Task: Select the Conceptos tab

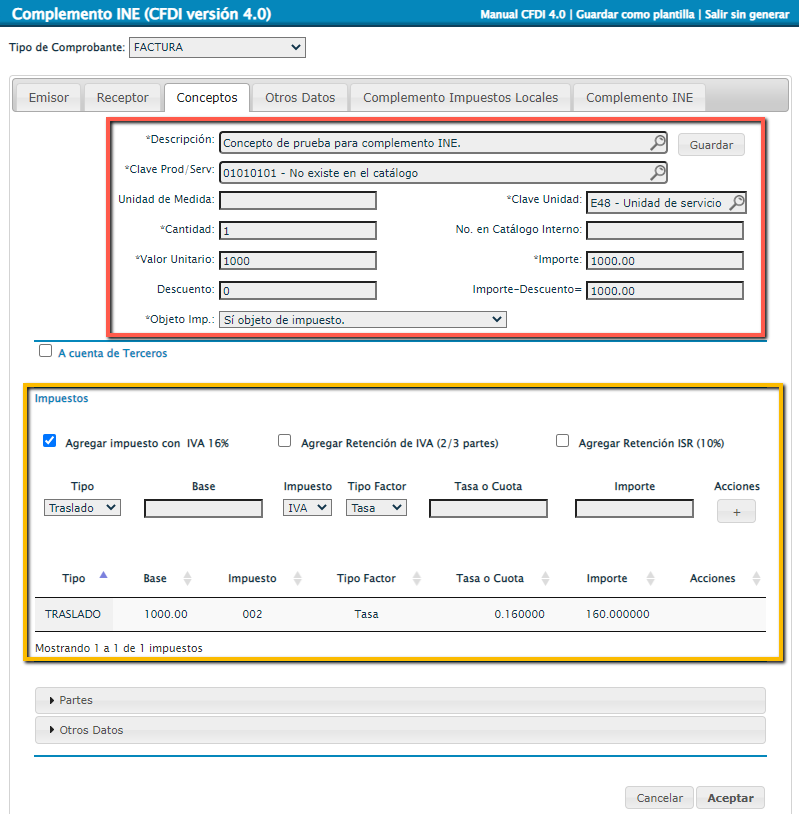Action: [207, 98]
